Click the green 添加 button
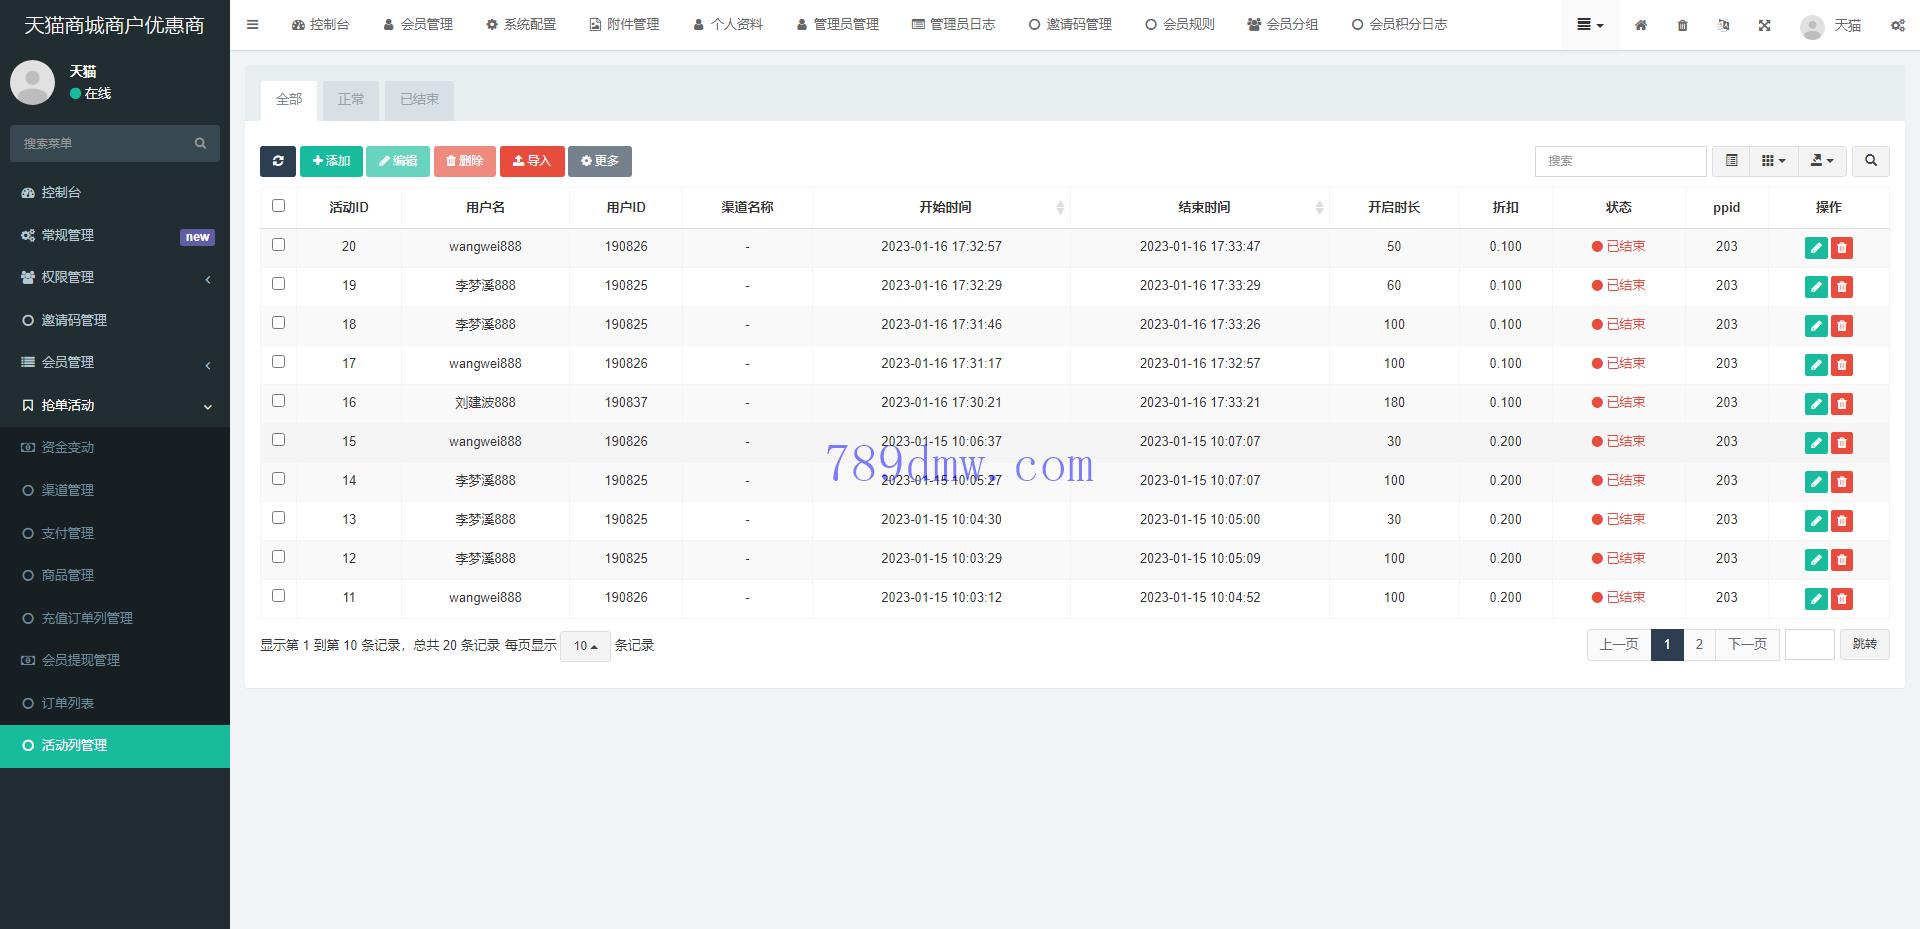 tap(331, 161)
